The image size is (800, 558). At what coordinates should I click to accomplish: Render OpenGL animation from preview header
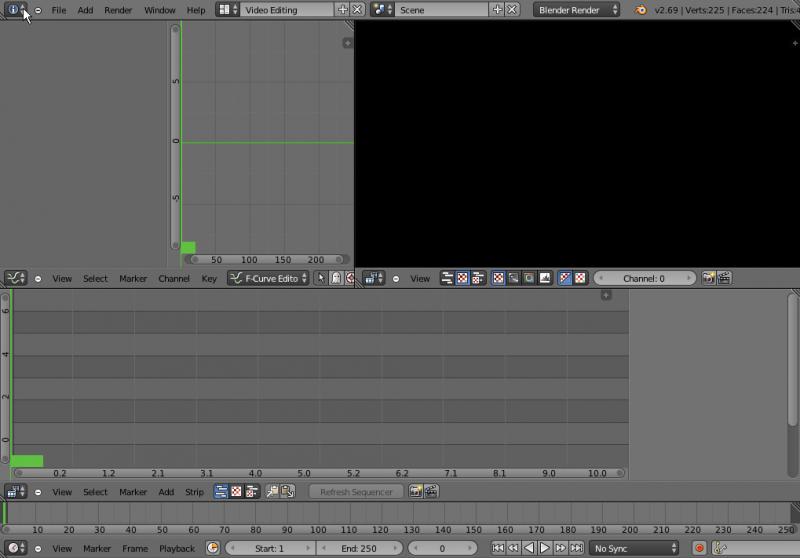click(724, 278)
